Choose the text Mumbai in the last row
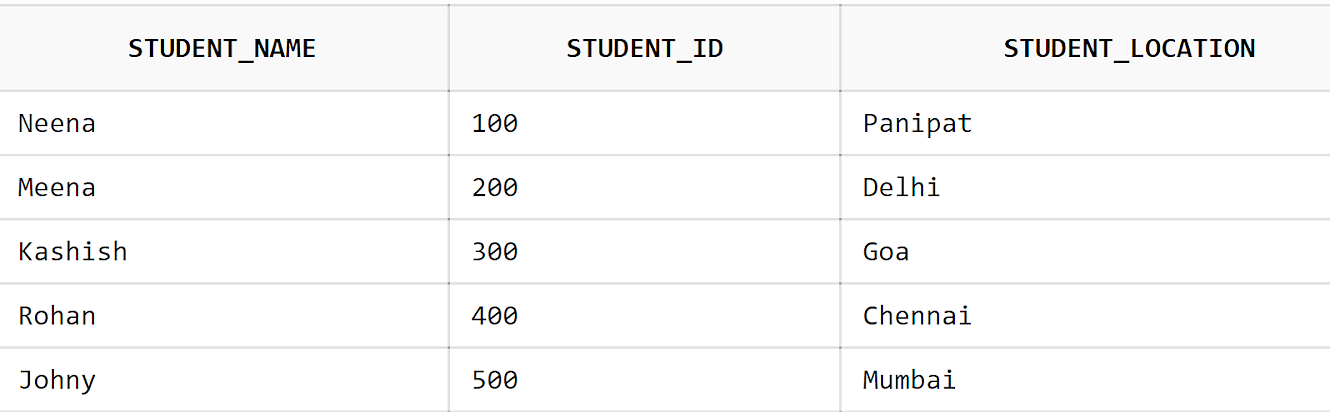This screenshot has height=412, width=1330. pyautogui.click(x=909, y=379)
